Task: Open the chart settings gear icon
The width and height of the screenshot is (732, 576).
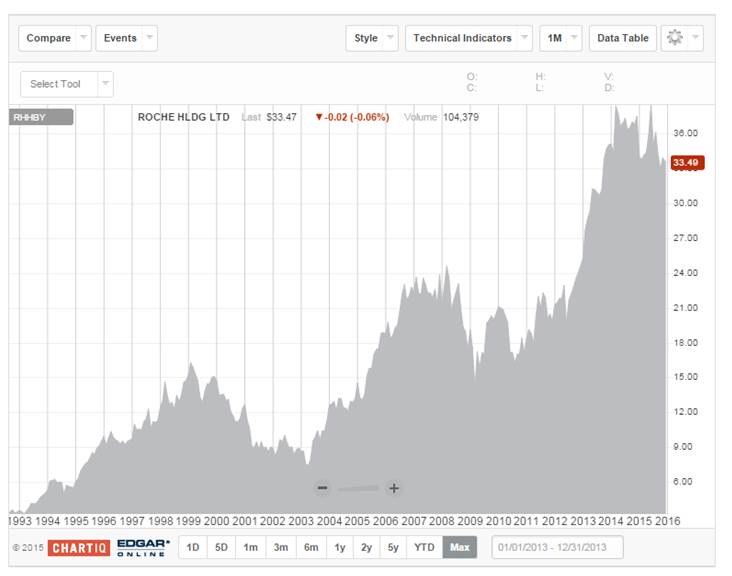Action: [675, 38]
